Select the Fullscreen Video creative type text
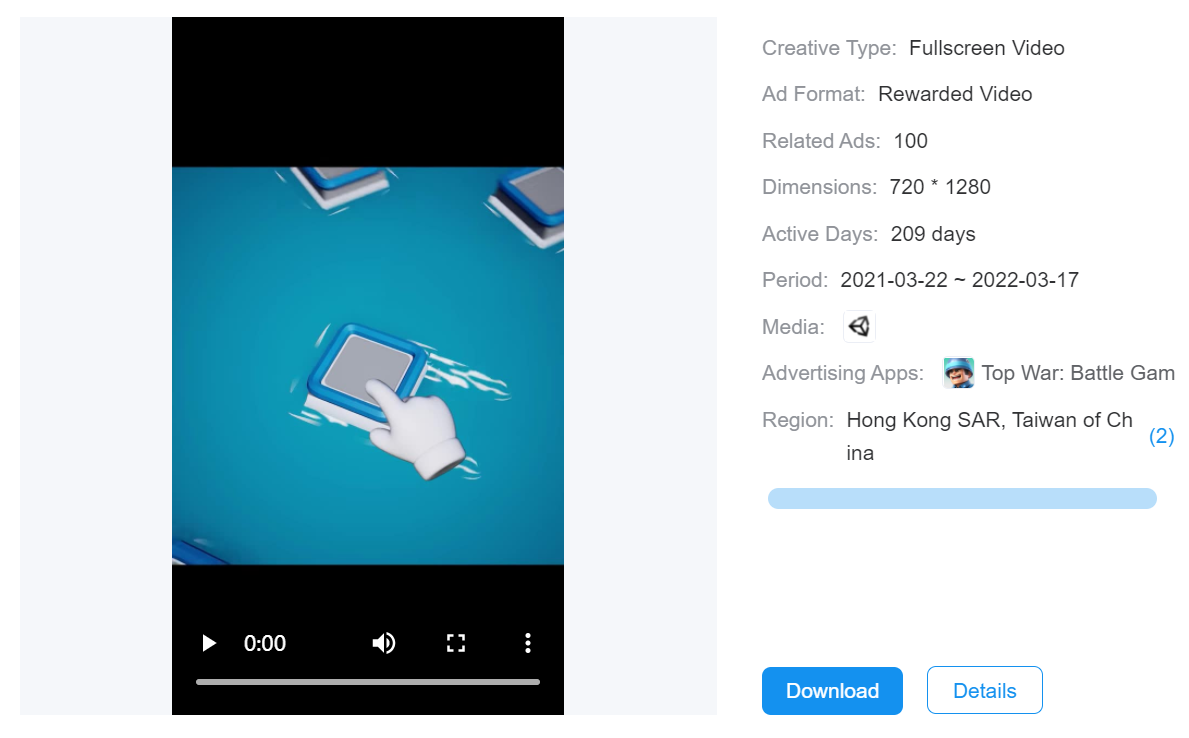This screenshot has height=738, width=1189. click(x=986, y=48)
